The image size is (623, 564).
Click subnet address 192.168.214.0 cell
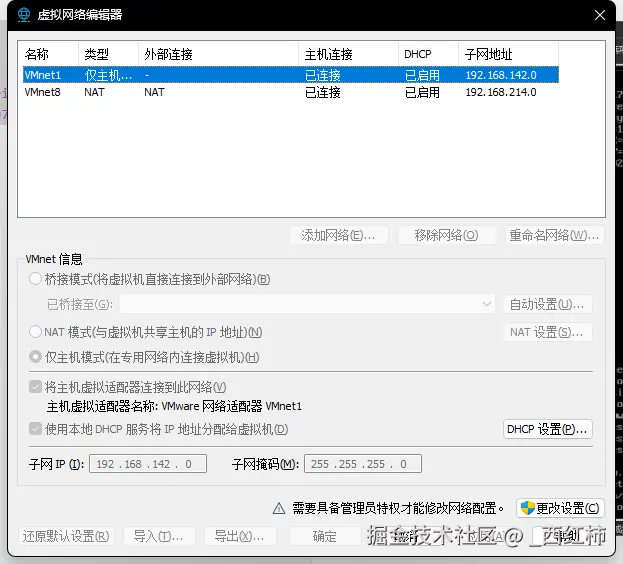point(501,92)
